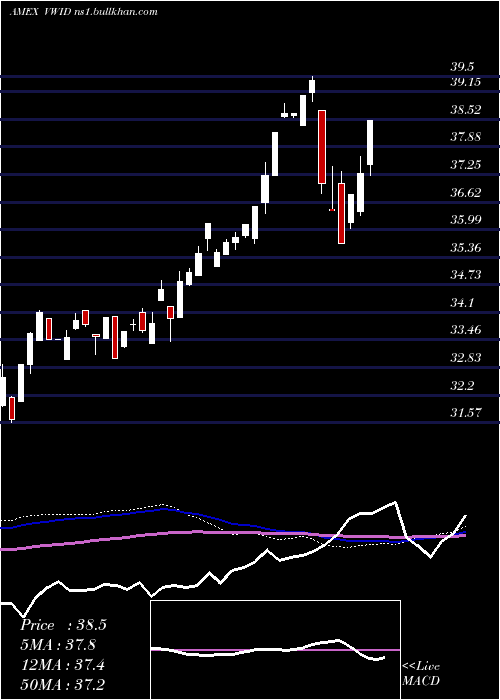Select the 39.5 price axis label
This screenshot has width=500, height=700.
[462, 67]
